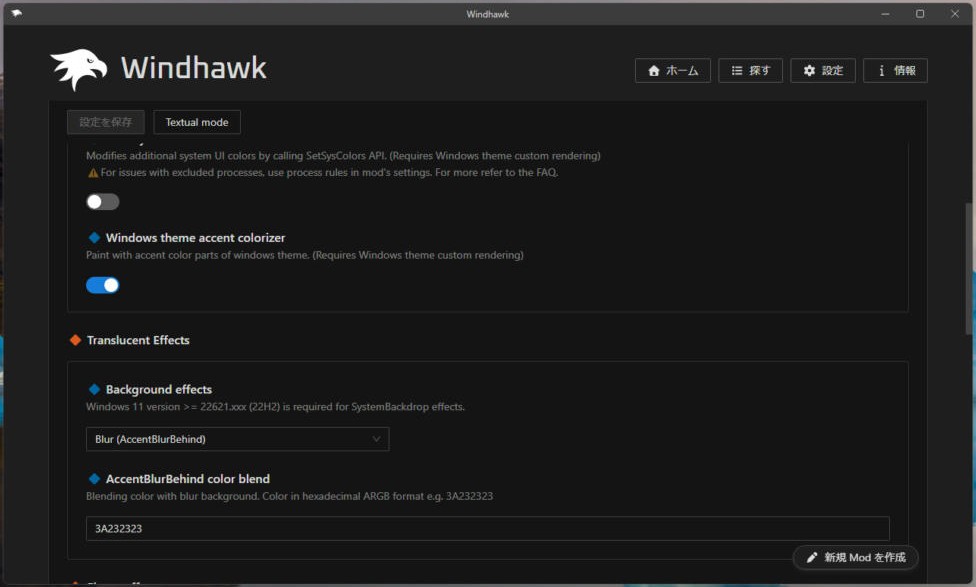
Task: Click the blue diamond beside Windows theme accent colorizer
Action: (95, 238)
